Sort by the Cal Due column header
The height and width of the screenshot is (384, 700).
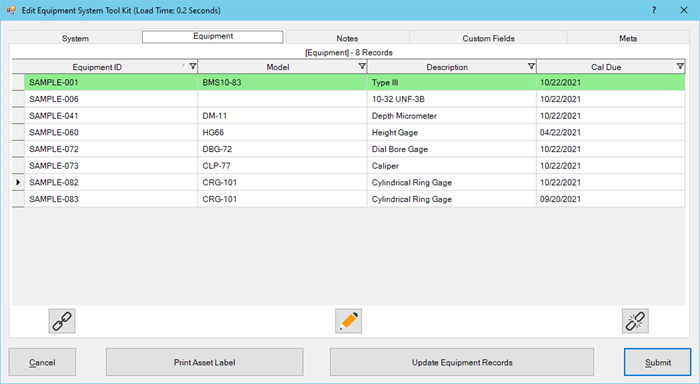(606, 67)
